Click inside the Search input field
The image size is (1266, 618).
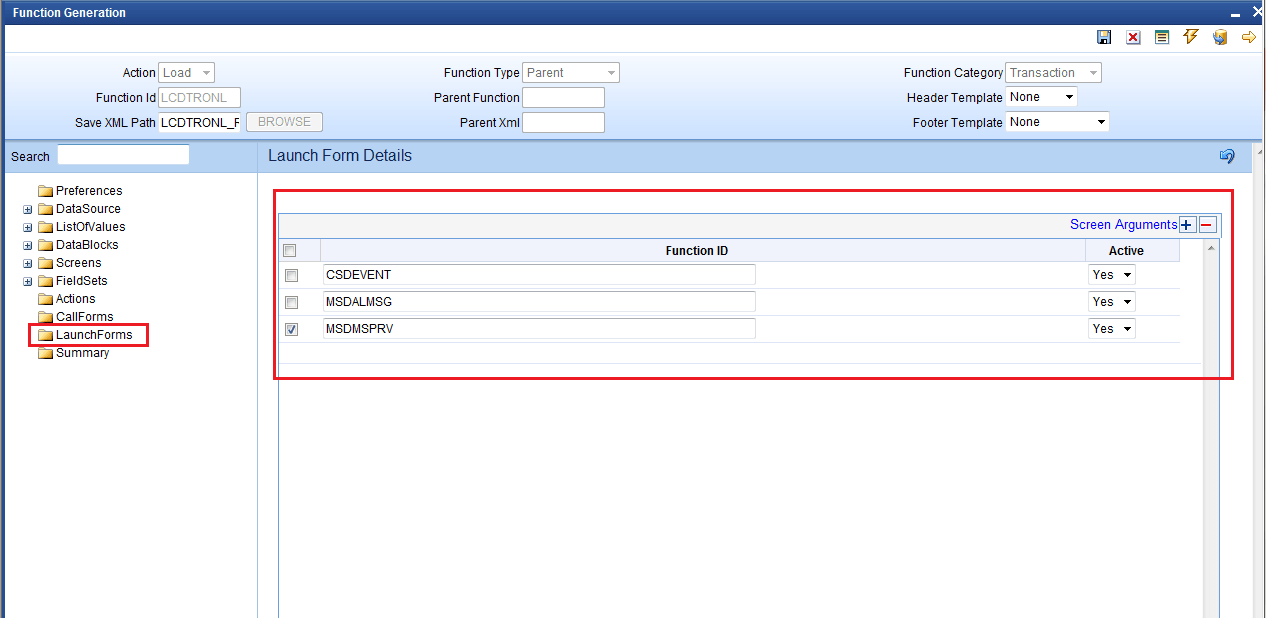point(122,153)
